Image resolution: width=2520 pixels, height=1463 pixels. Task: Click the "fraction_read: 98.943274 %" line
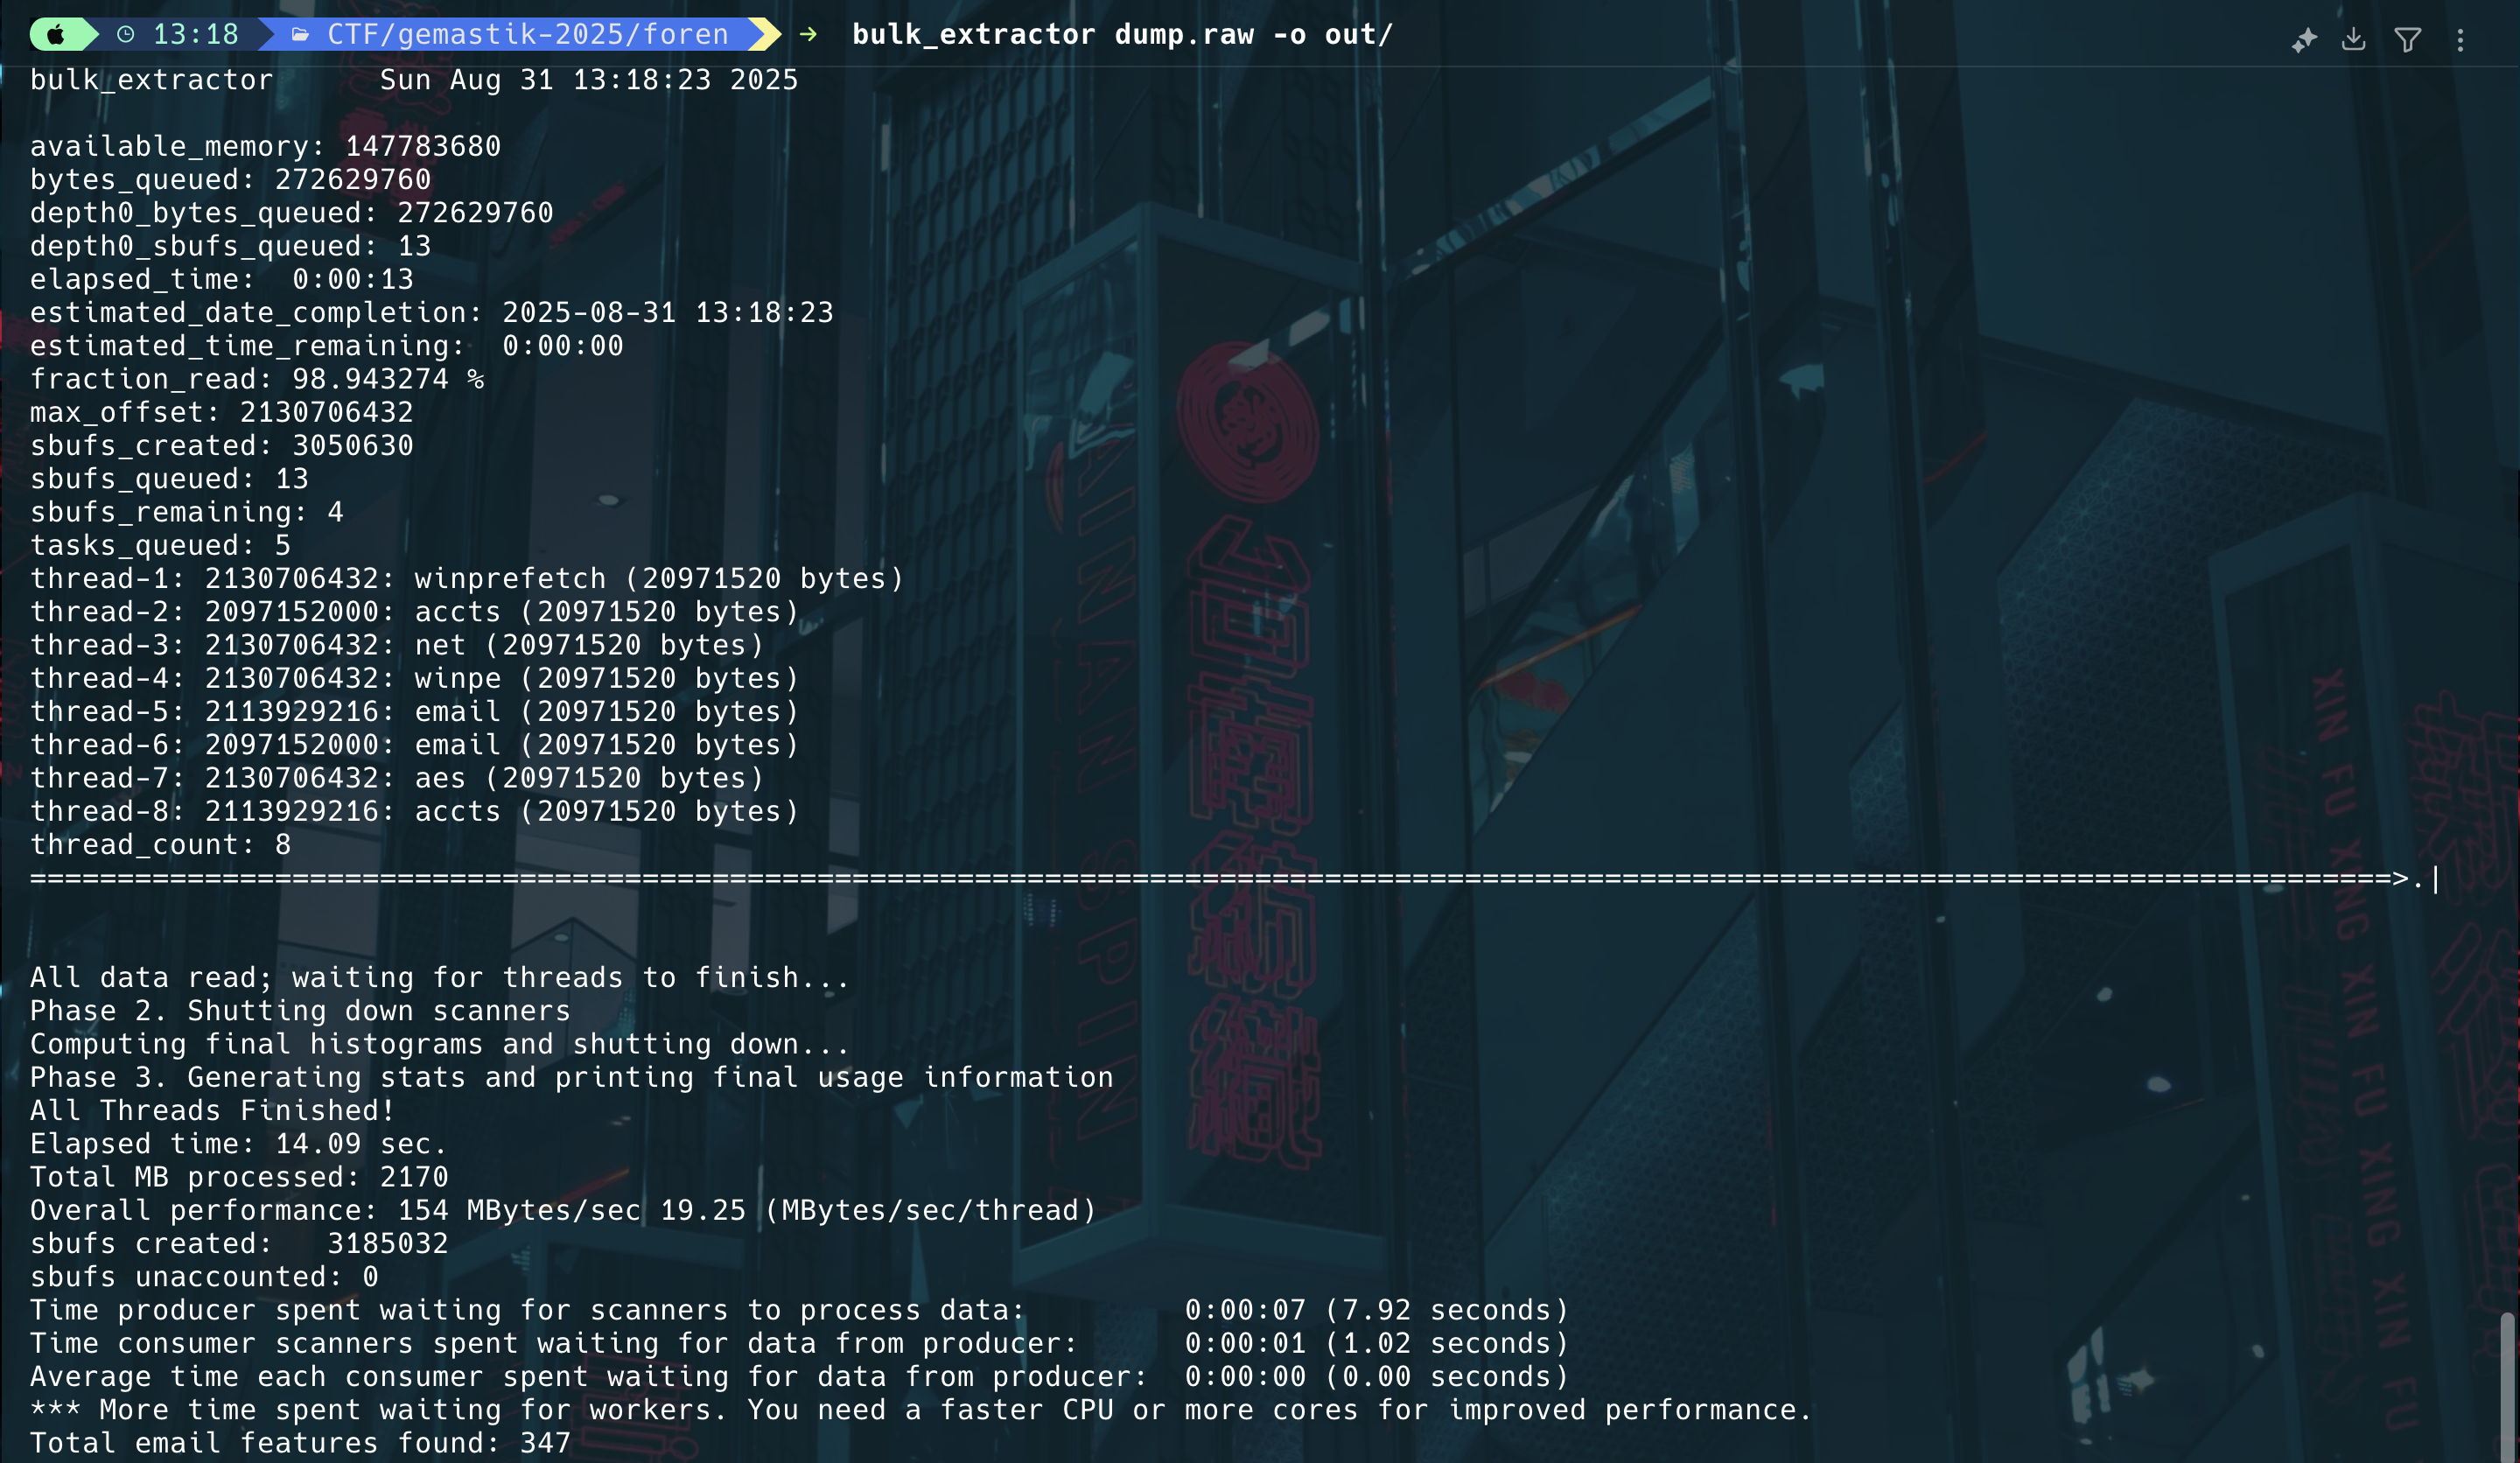257,379
